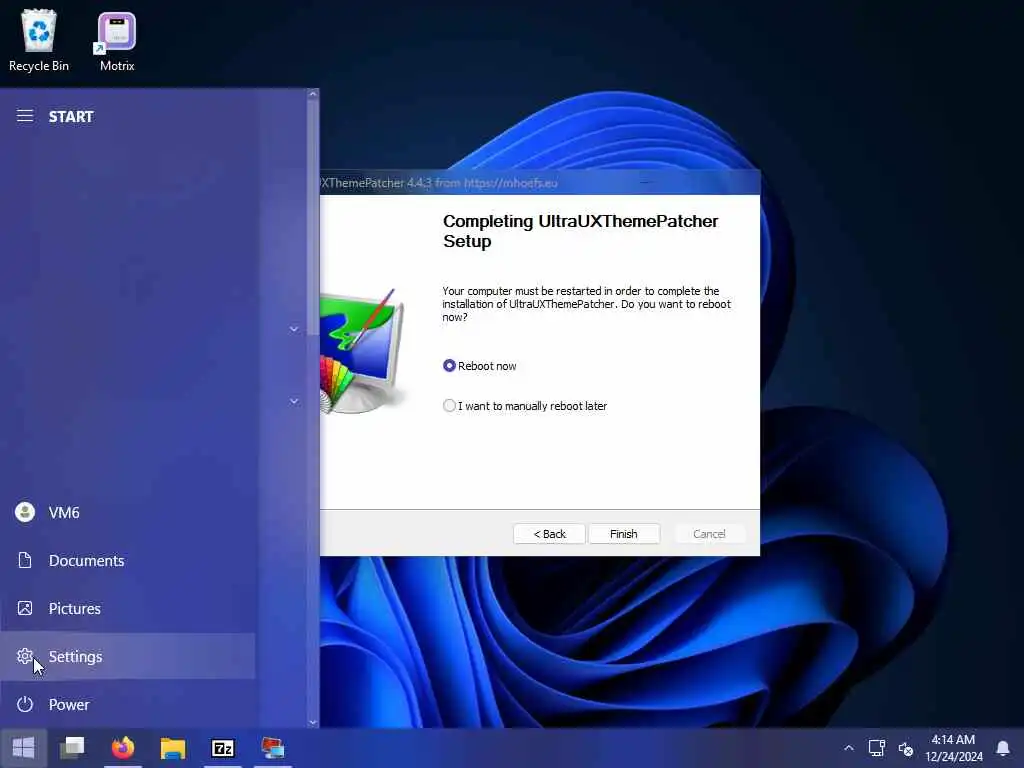
Task: Open Power options in the Start menu
Action: [x=127, y=705]
